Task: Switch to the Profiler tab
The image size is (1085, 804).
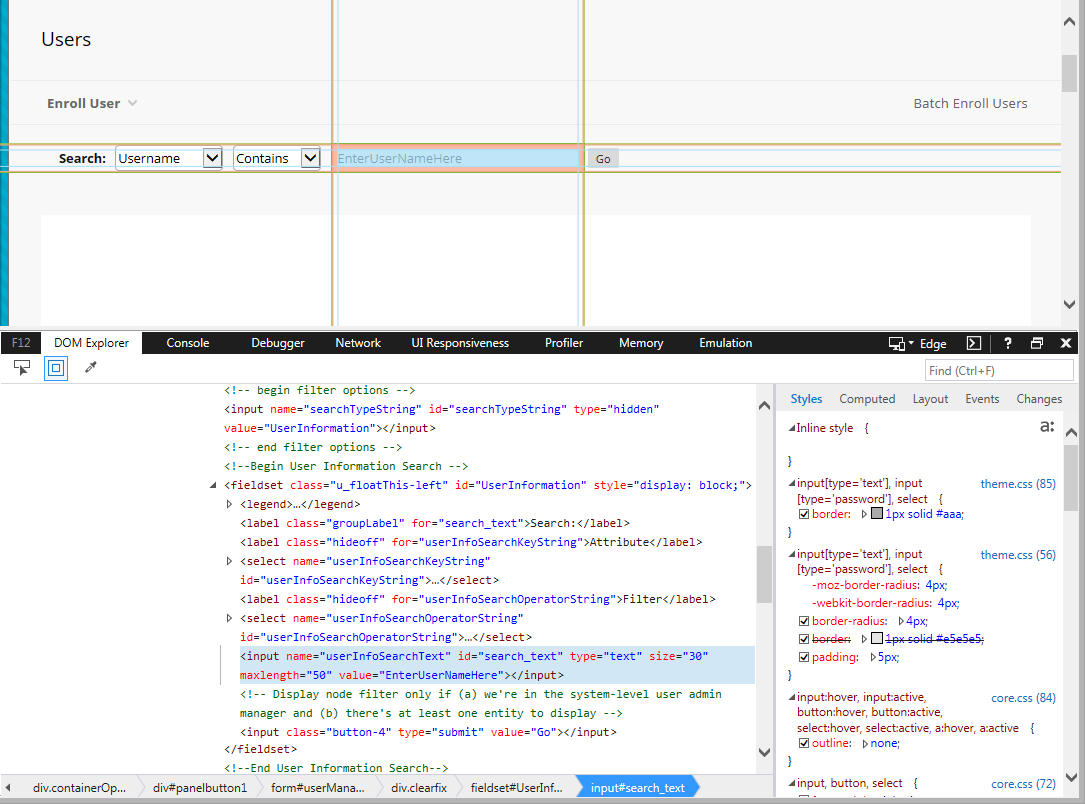Action: (563, 342)
